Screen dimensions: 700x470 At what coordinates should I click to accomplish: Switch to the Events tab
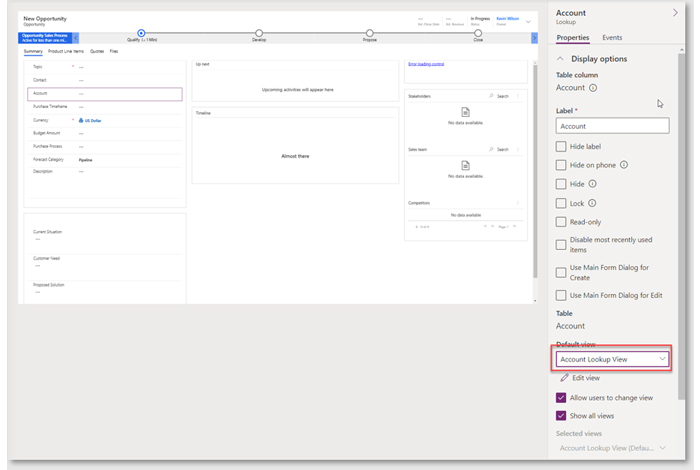611,37
